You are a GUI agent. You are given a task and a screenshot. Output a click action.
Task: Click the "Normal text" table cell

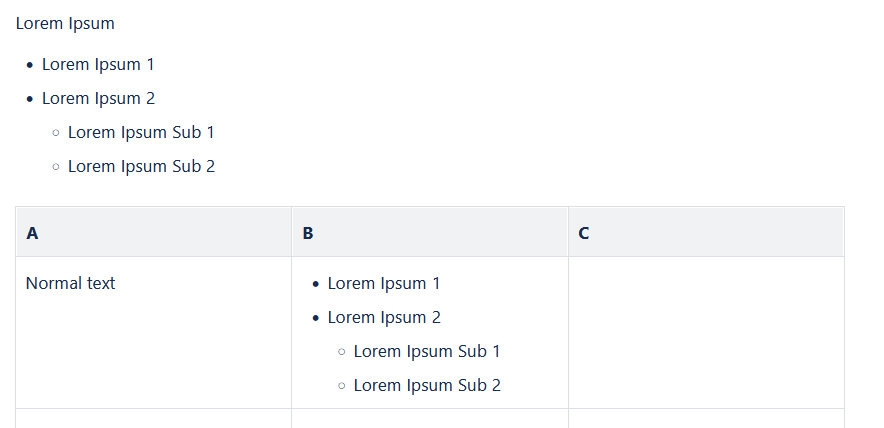pos(153,333)
